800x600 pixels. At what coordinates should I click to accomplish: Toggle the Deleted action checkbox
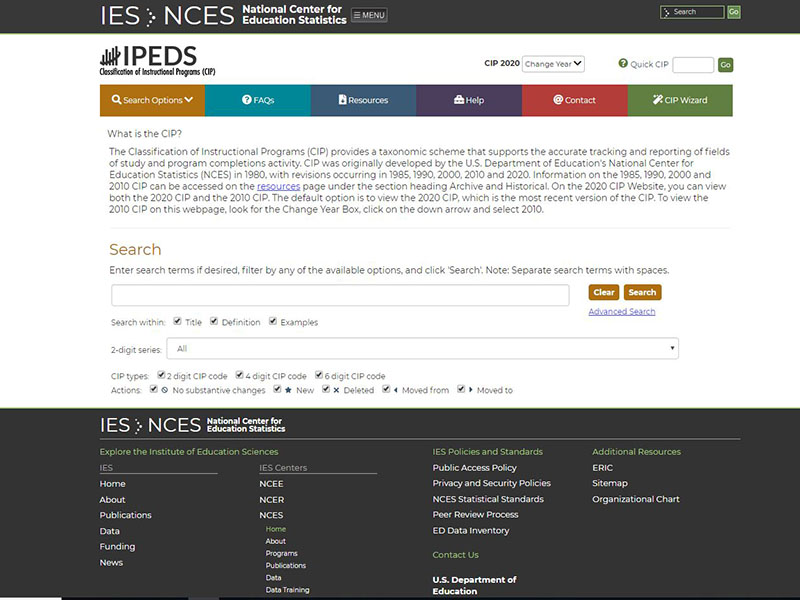(x=326, y=389)
